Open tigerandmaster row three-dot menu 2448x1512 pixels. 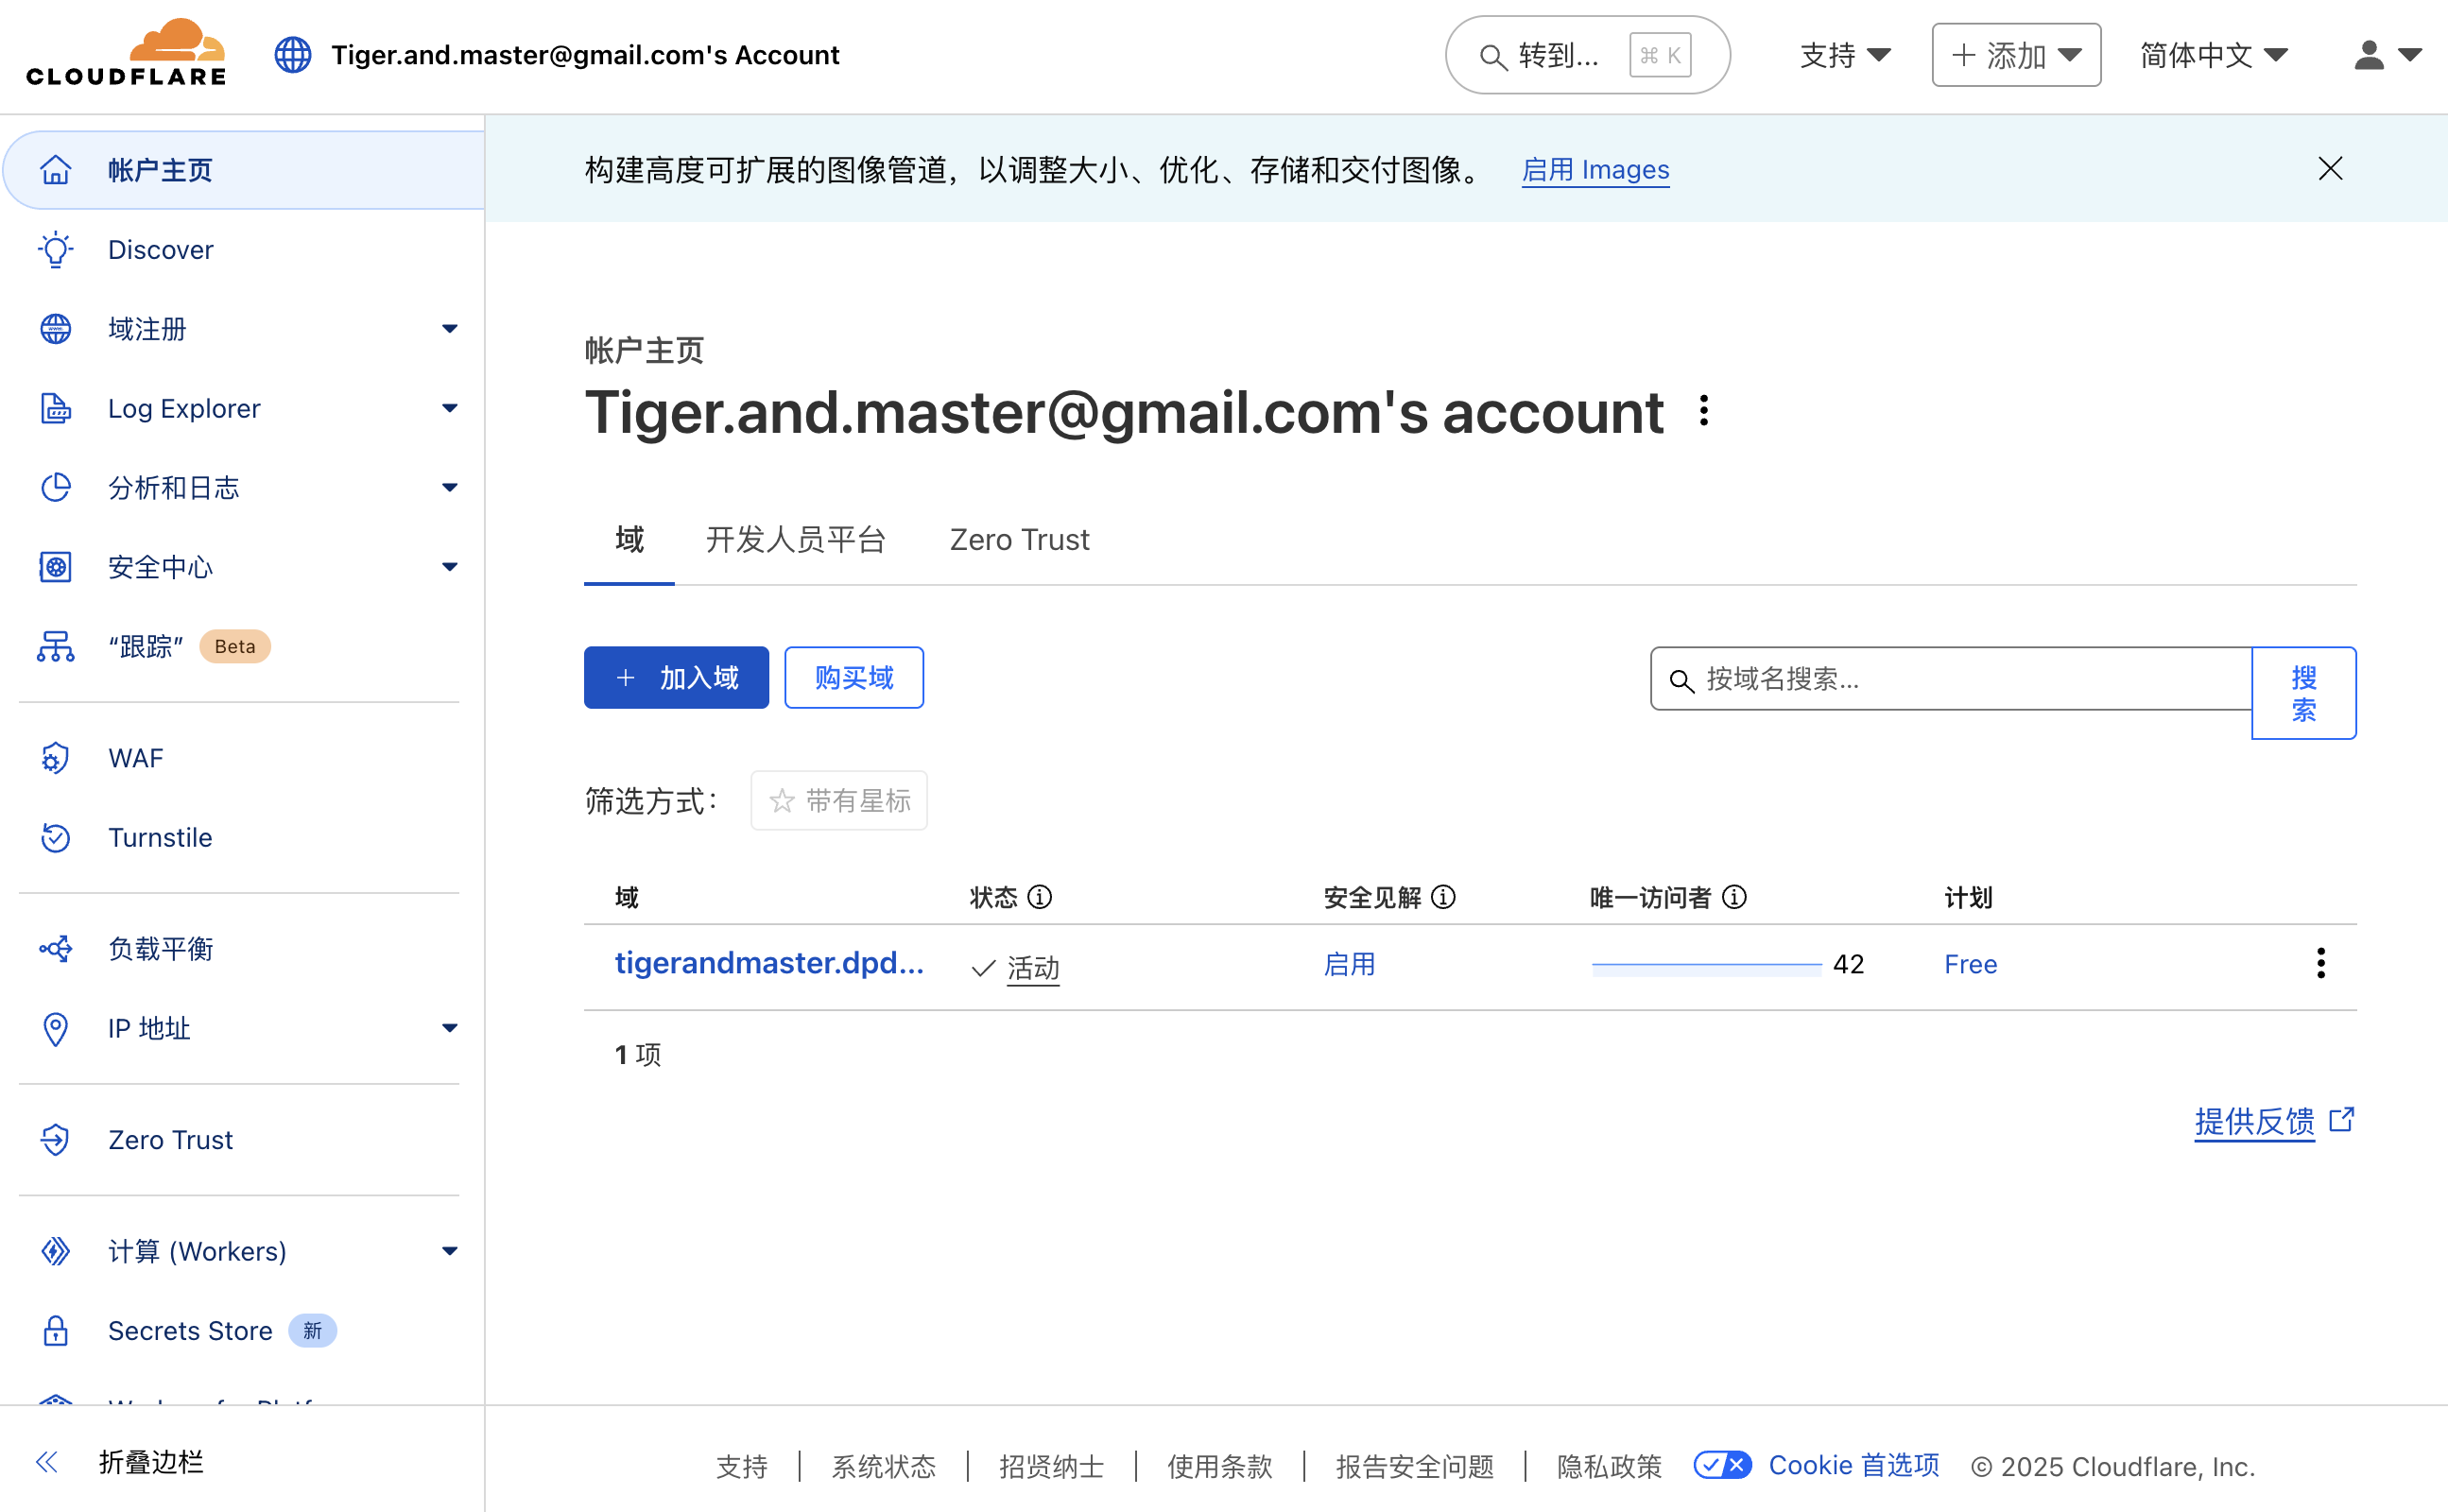point(2320,963)
